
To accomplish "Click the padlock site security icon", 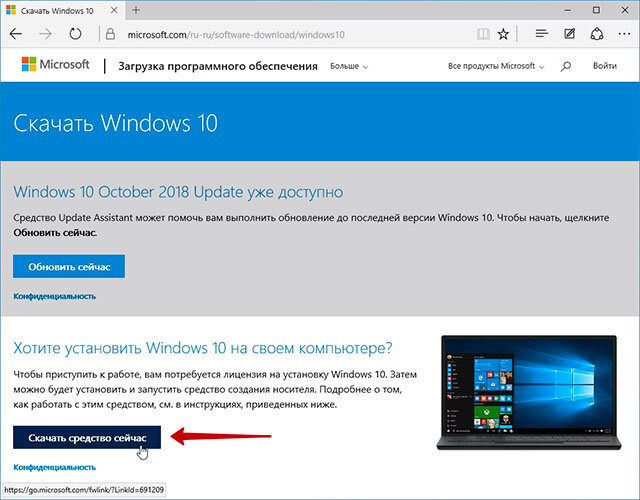I will click(x=110, y=34).
